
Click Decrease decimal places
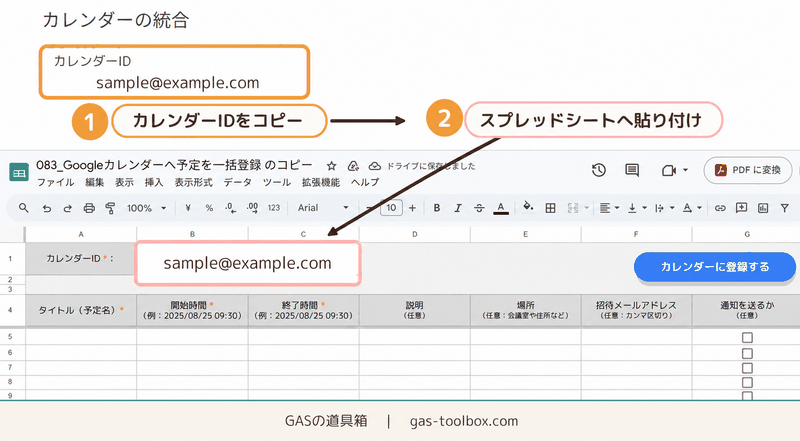pyautogui.click(x=231, y=208)
